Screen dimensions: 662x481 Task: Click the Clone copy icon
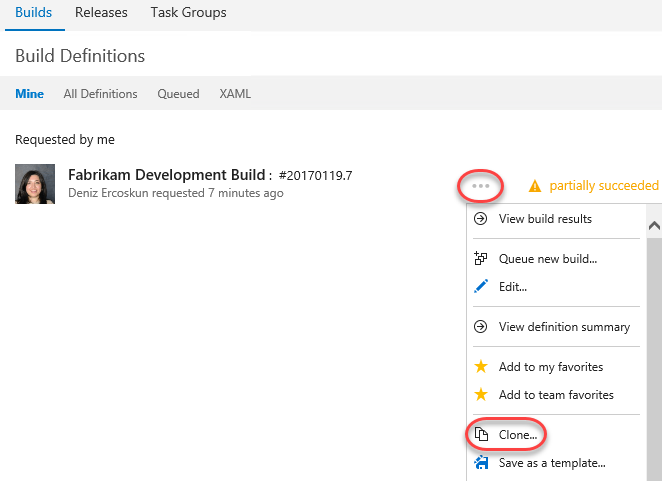tap(481, 434)
